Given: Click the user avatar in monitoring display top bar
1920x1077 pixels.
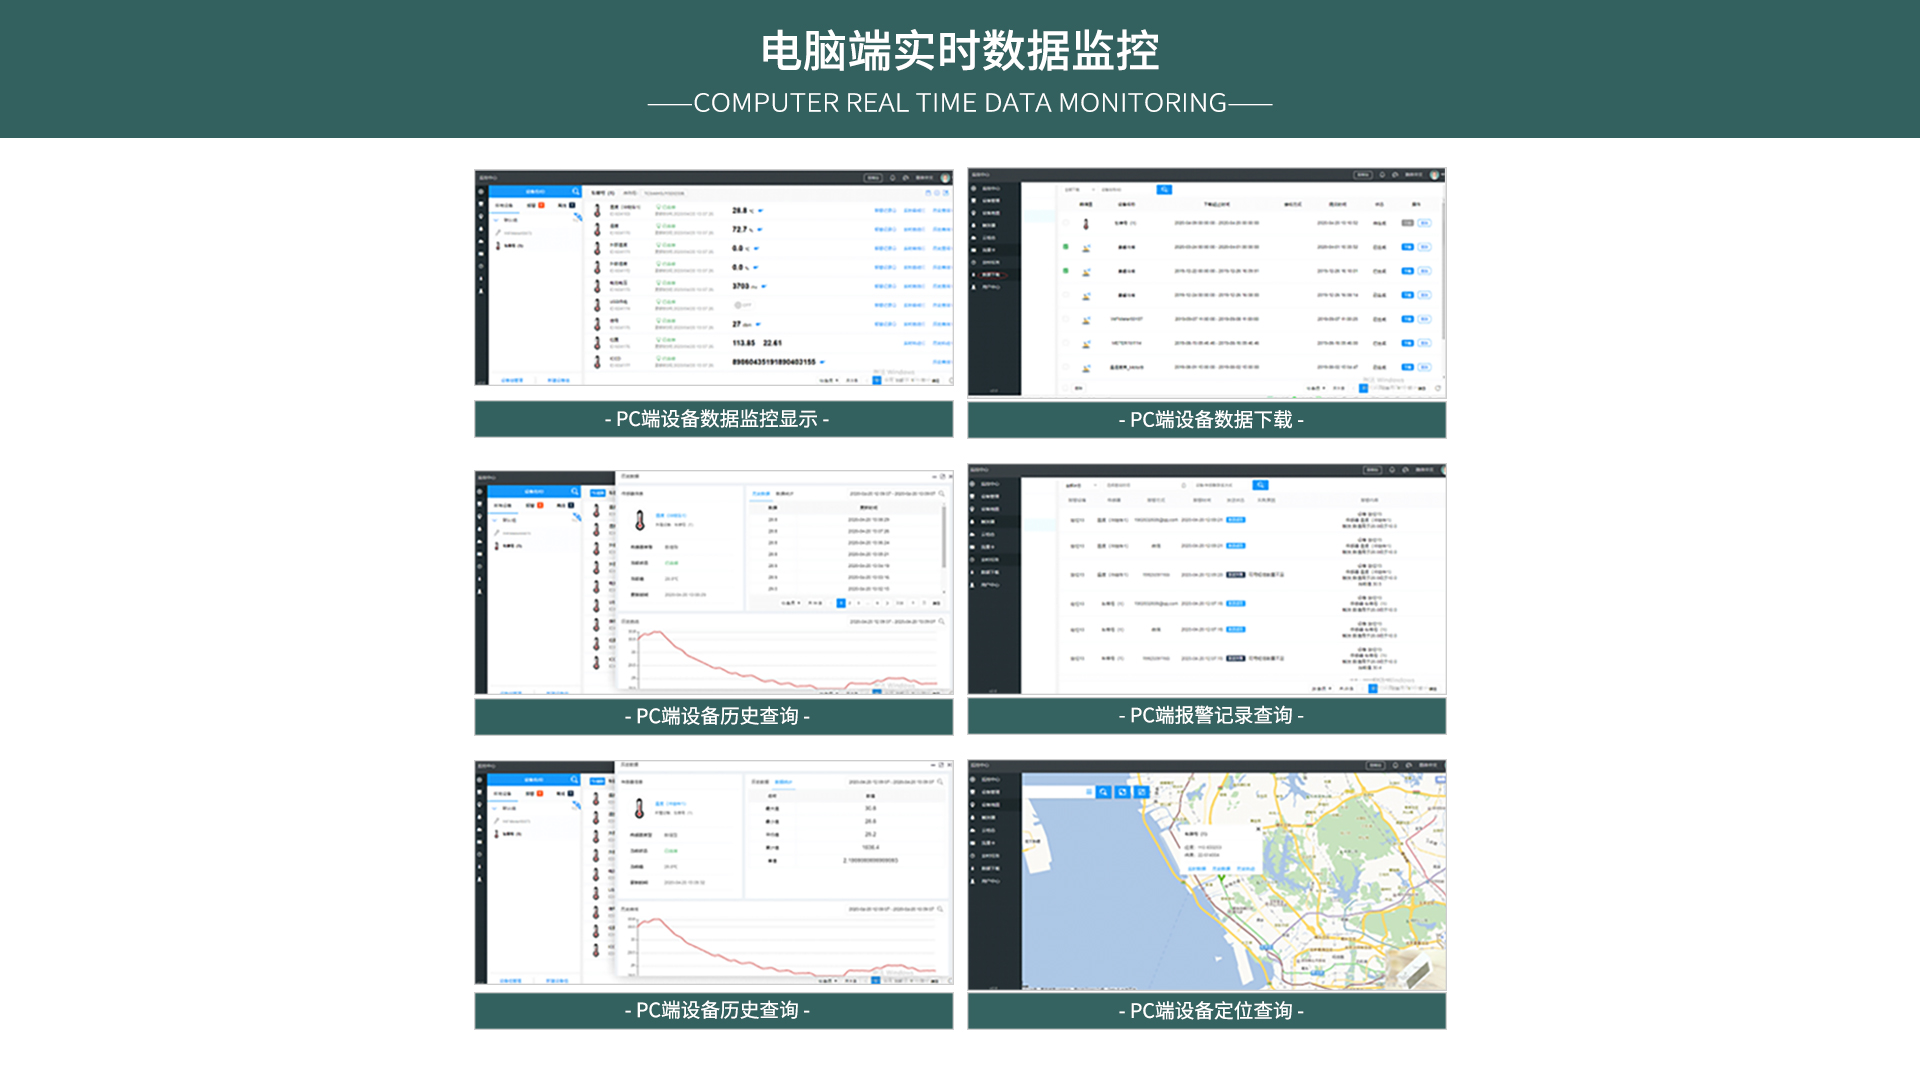Looking at the screenshot, I should (x=945, y=178).
